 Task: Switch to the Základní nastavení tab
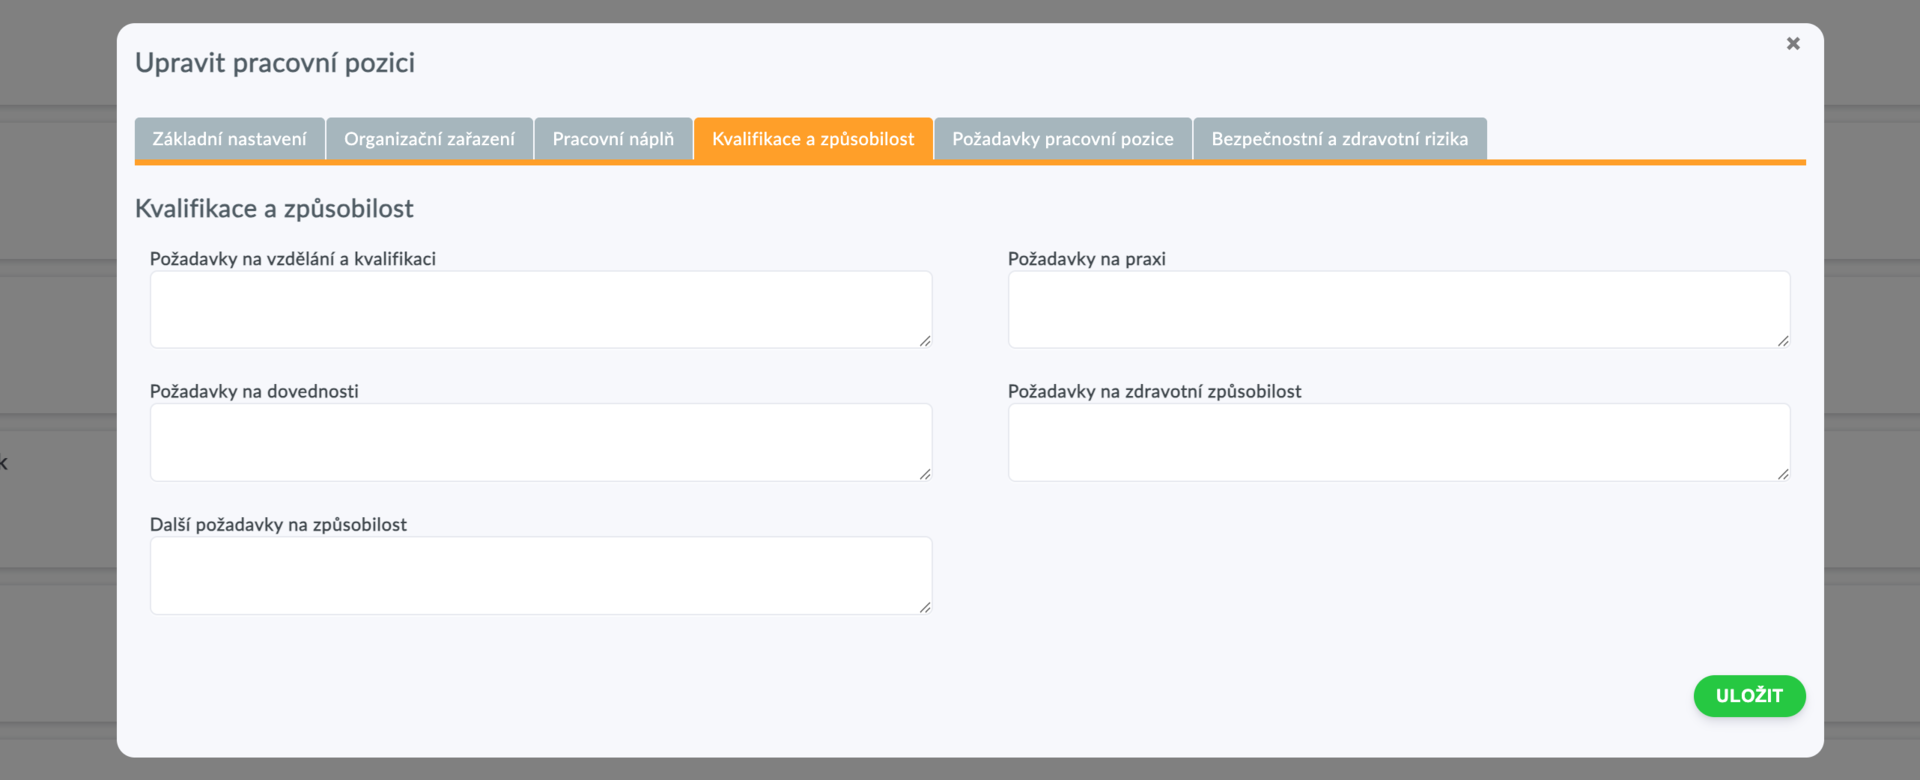[x=229, y=139]
